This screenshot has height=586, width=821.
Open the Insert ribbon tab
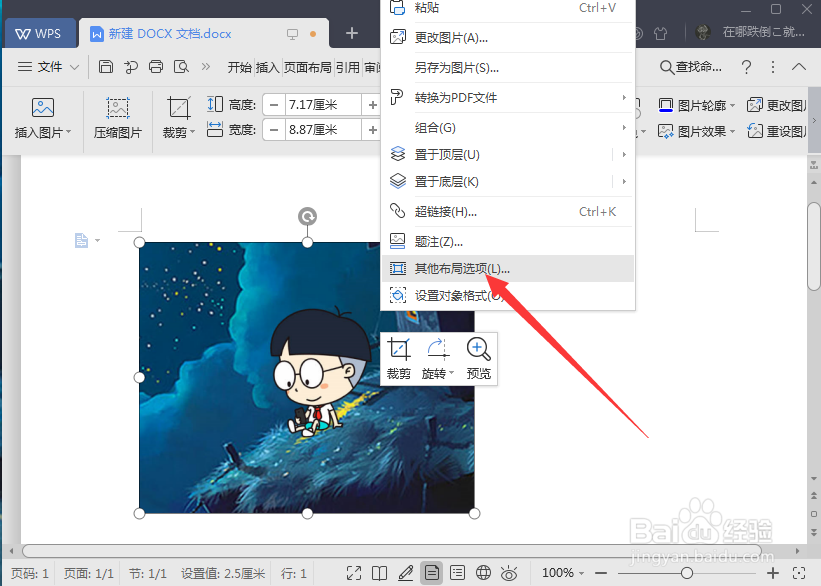click(x=268, y=67)
